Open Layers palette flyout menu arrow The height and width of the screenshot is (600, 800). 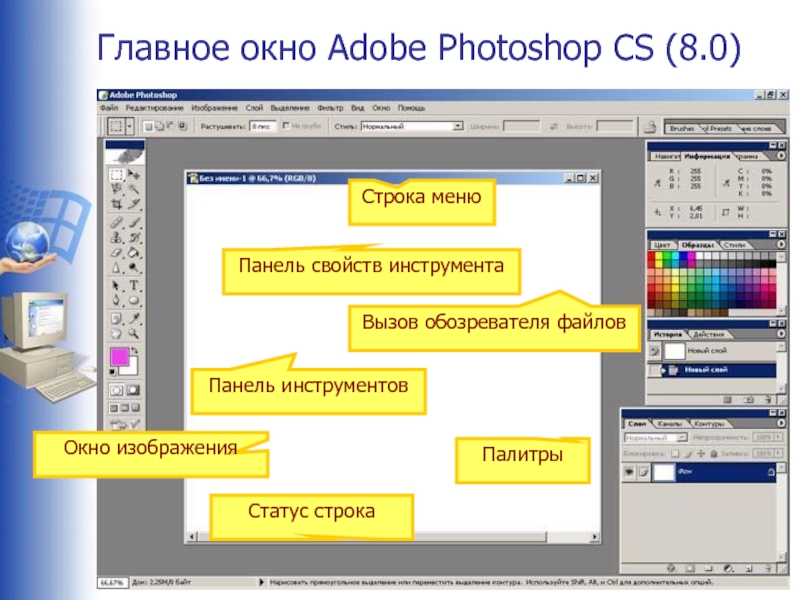[x=781, y=423]
